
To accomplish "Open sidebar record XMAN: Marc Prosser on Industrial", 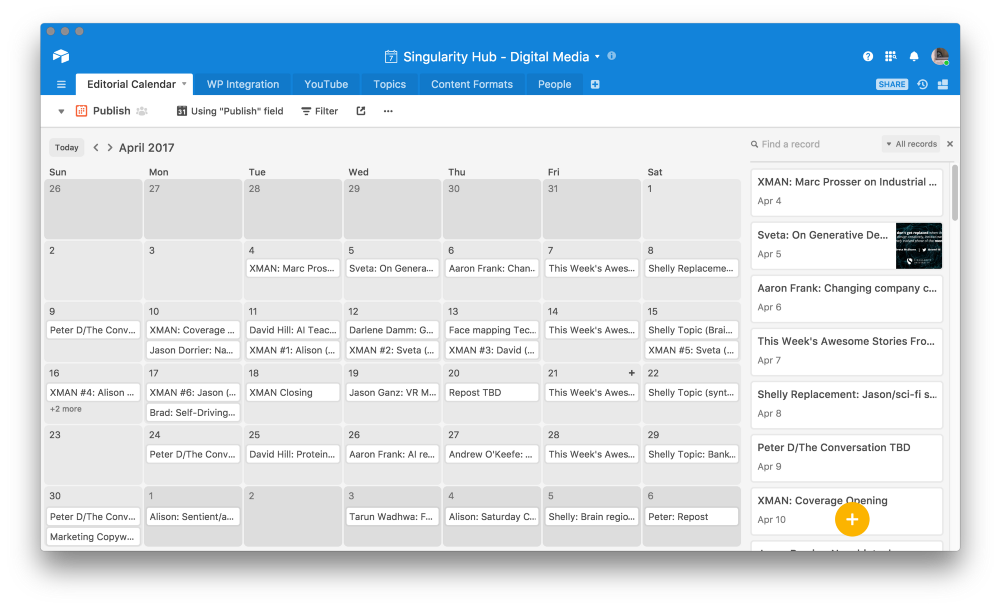I will coord(847,191).
